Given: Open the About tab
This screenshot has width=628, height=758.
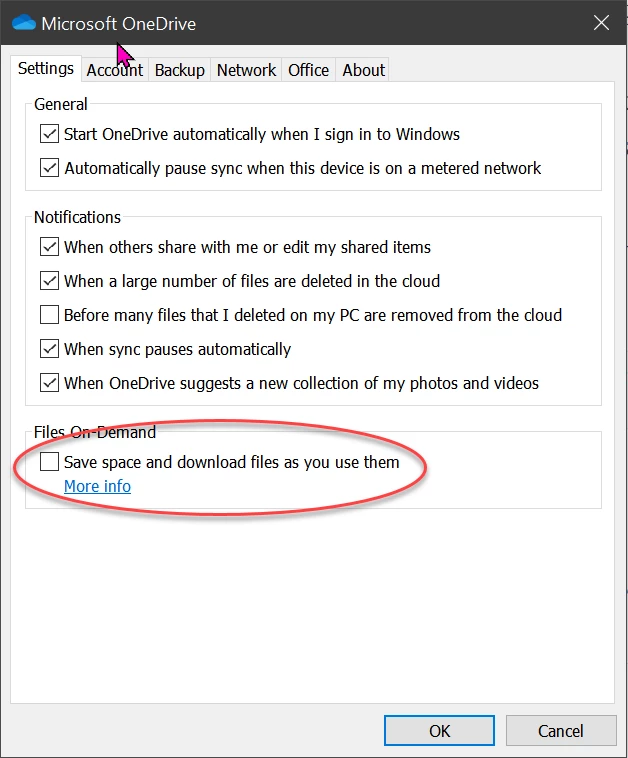Looking at the screenshot, I should (x=364, y=70).
